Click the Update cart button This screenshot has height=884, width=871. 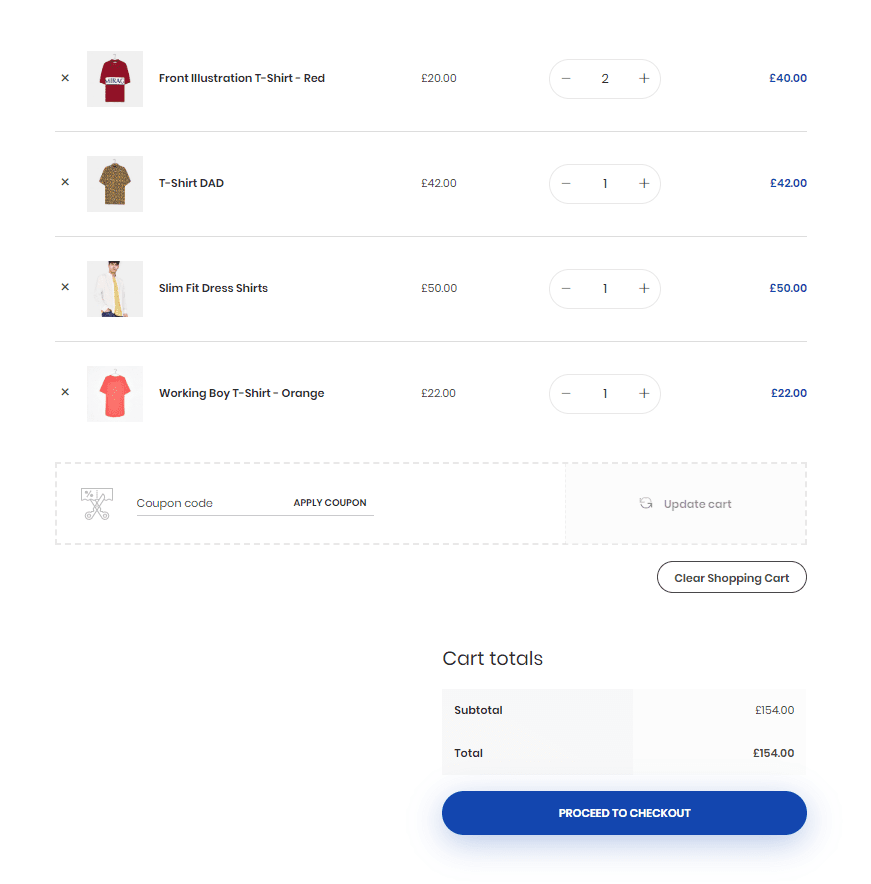[x=686, y=503]
